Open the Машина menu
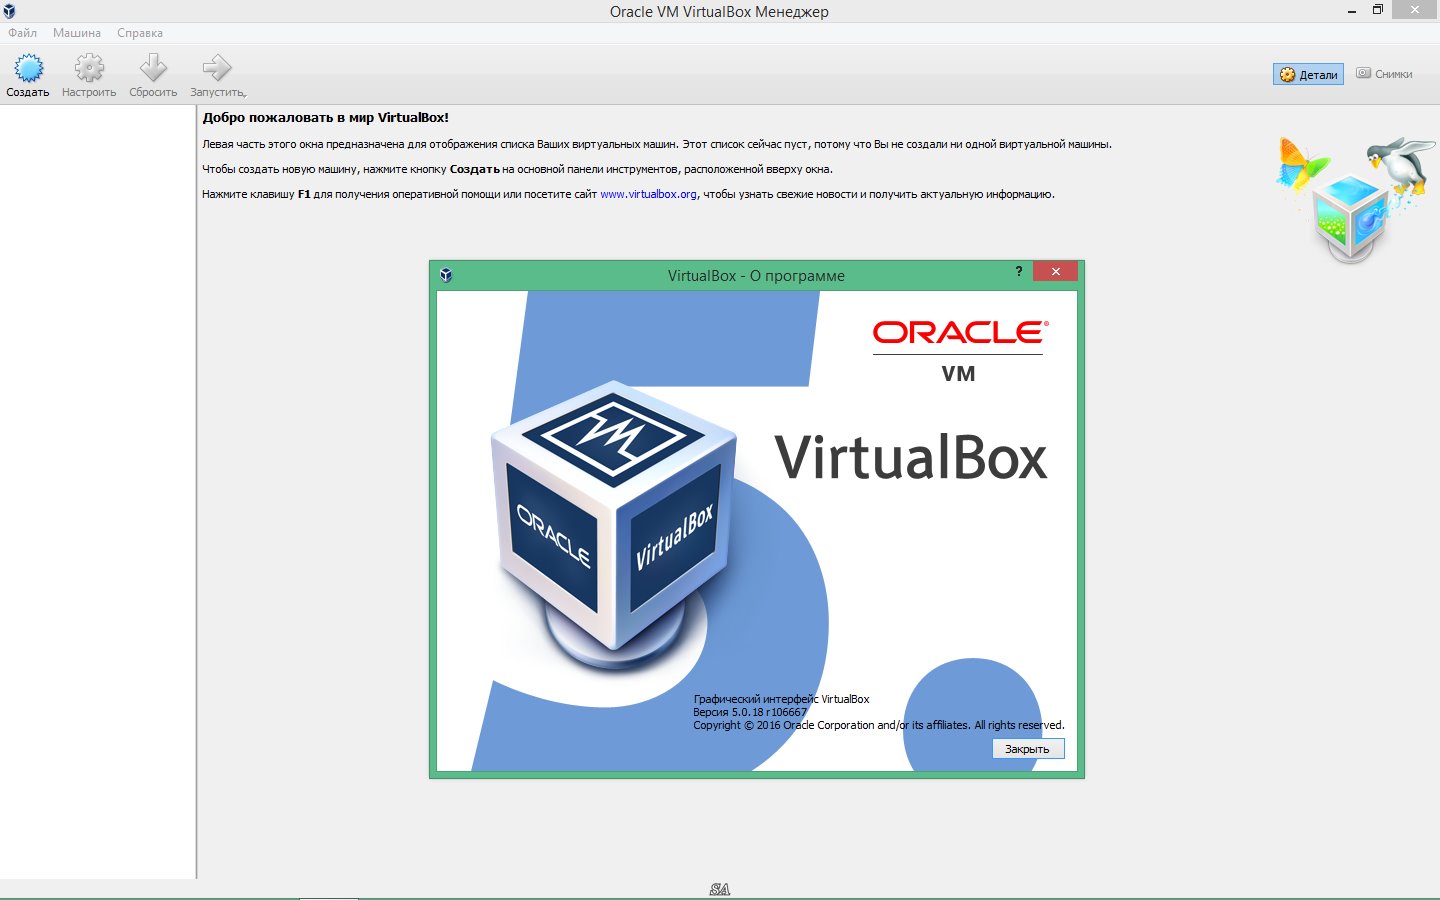The width and height of the screenshot is (1440, 900). [x=77, y=33]
